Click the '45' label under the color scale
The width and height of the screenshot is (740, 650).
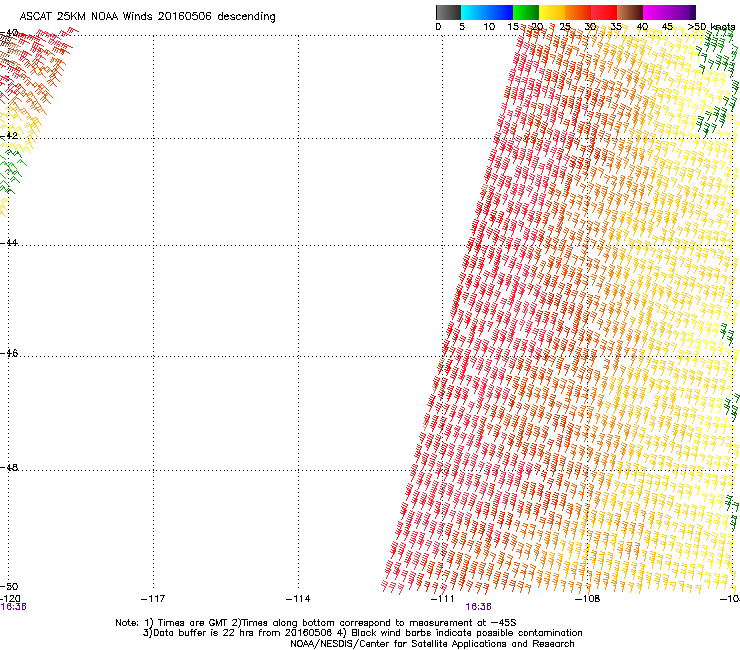(667, 27)
